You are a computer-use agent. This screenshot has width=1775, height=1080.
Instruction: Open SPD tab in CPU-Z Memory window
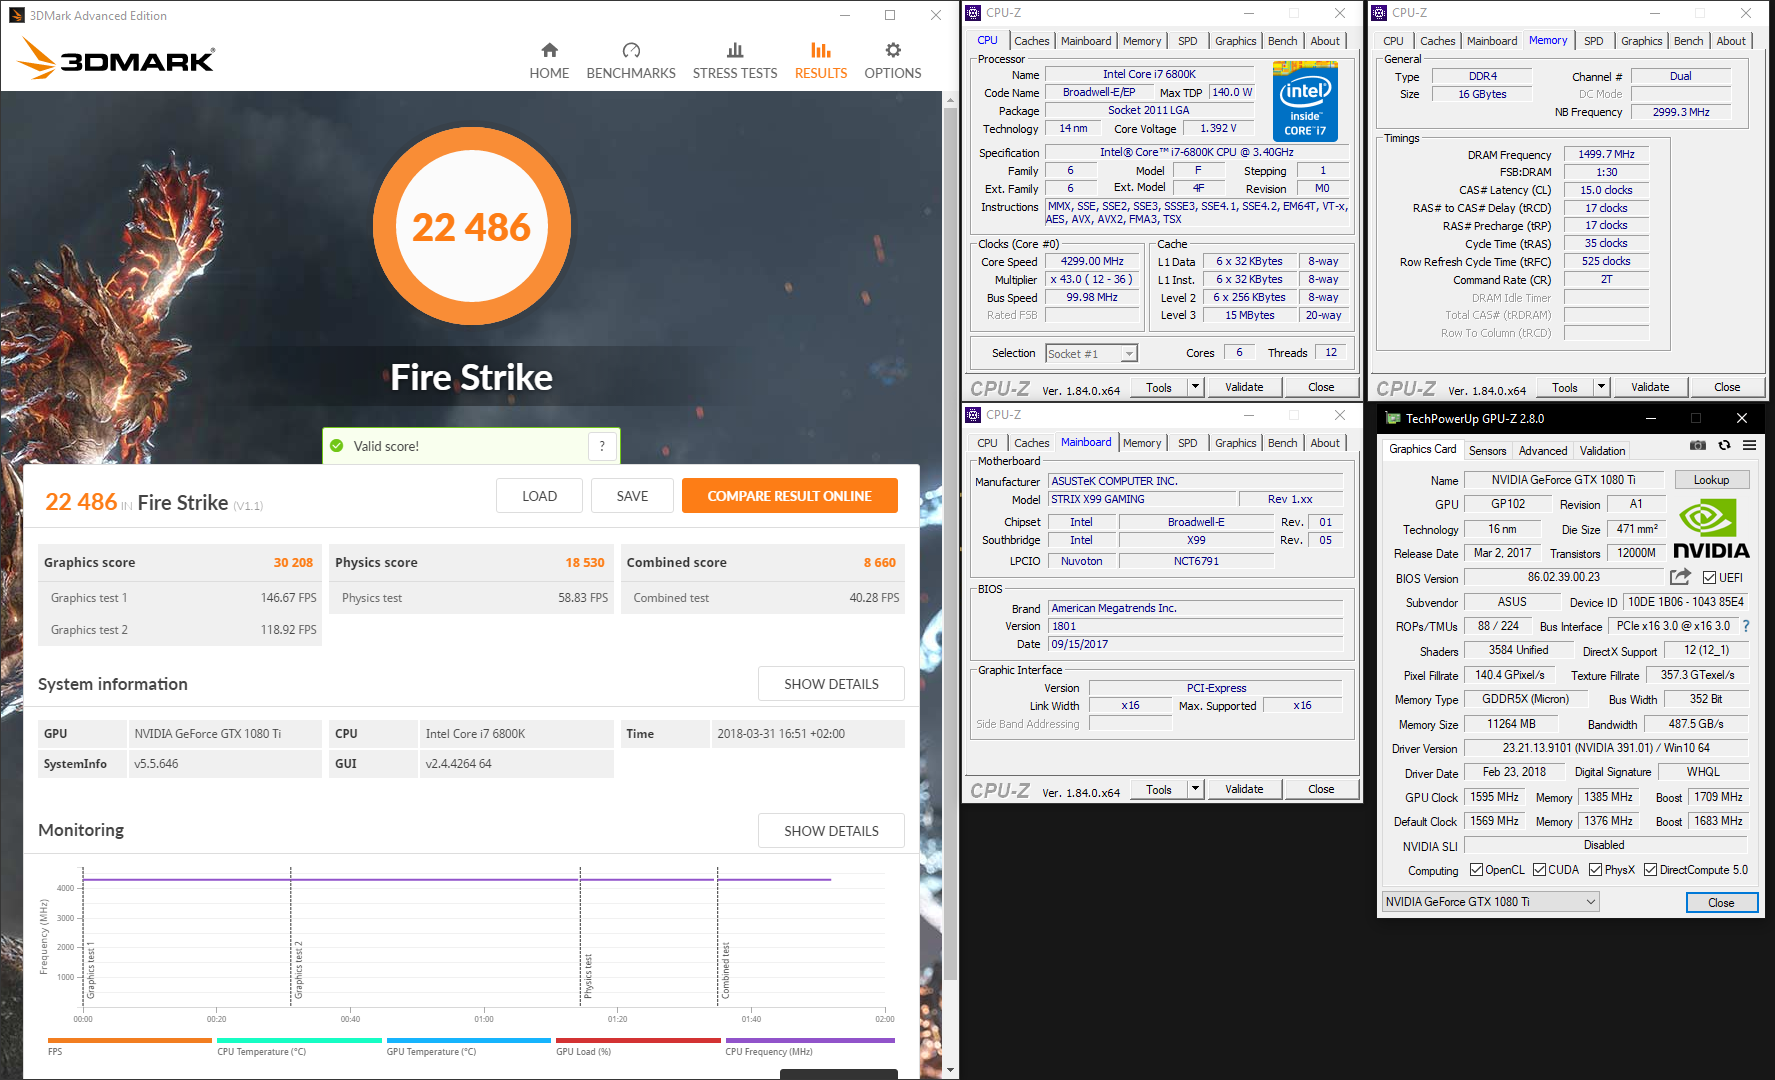(1594, 41)
